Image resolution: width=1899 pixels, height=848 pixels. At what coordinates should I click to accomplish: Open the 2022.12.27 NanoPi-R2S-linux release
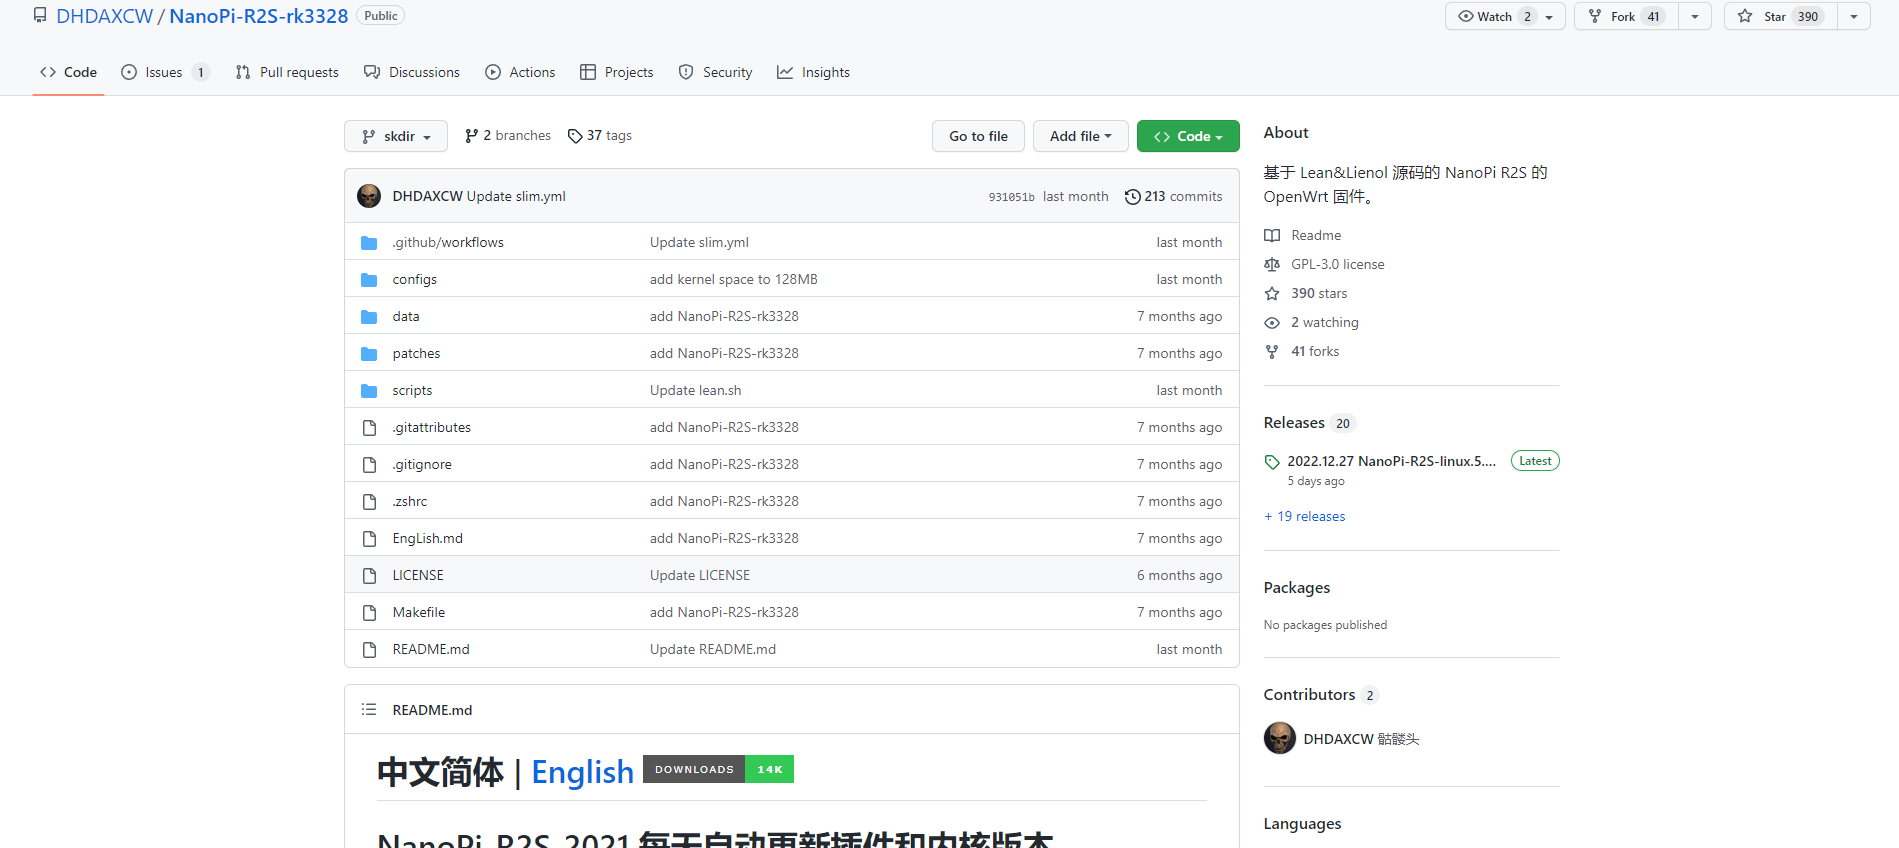(1391, 461)
